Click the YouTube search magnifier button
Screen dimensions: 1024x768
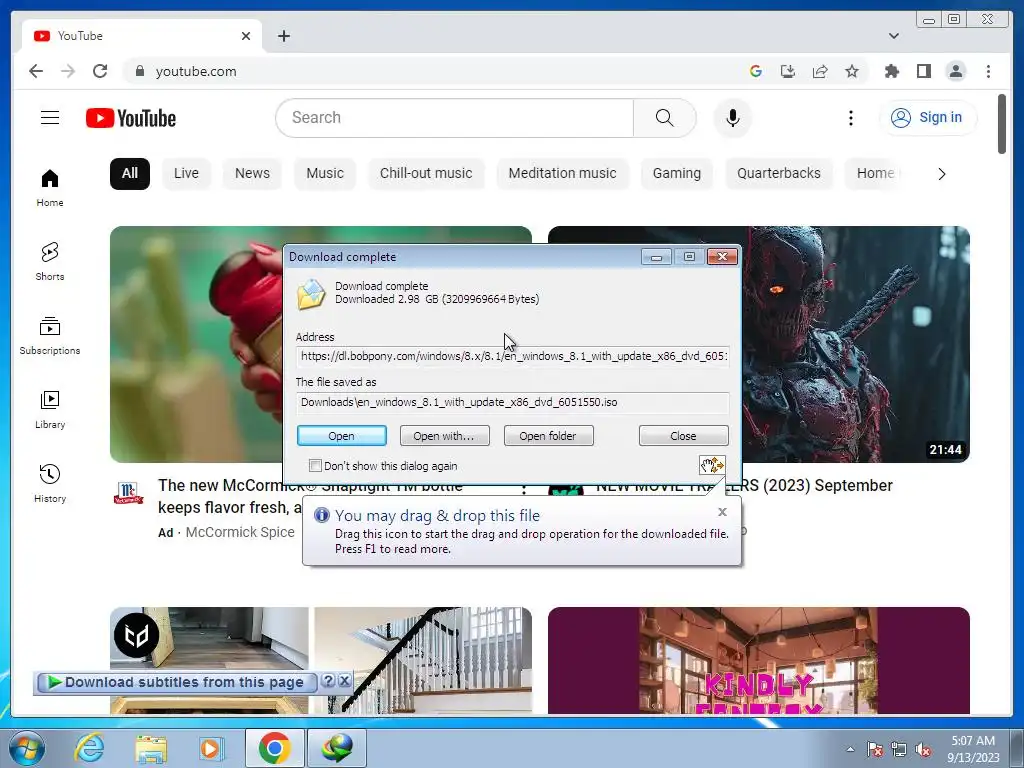(x=664, y=118)
